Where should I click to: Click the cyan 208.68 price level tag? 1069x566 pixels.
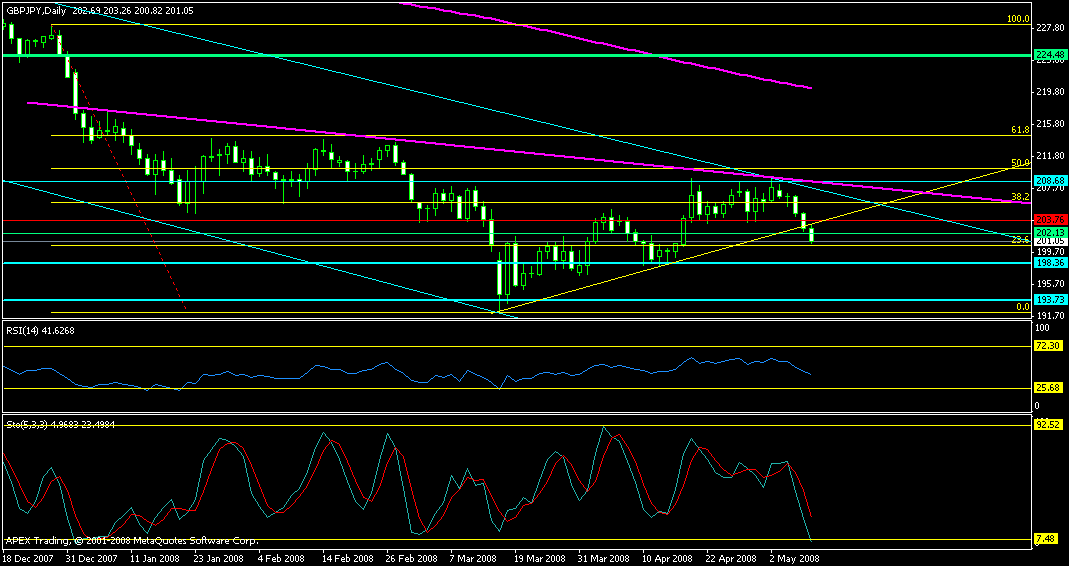coord(1047,180)
